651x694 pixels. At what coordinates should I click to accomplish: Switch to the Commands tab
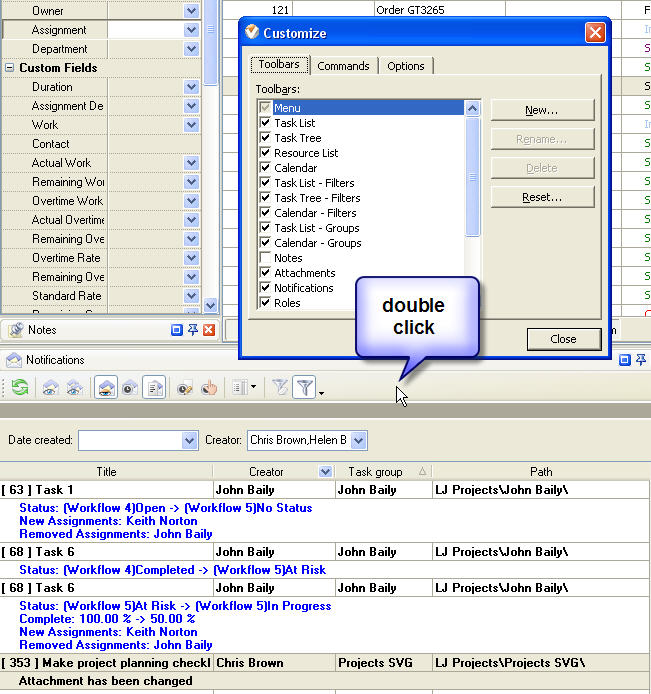click(x=343, y=66)
